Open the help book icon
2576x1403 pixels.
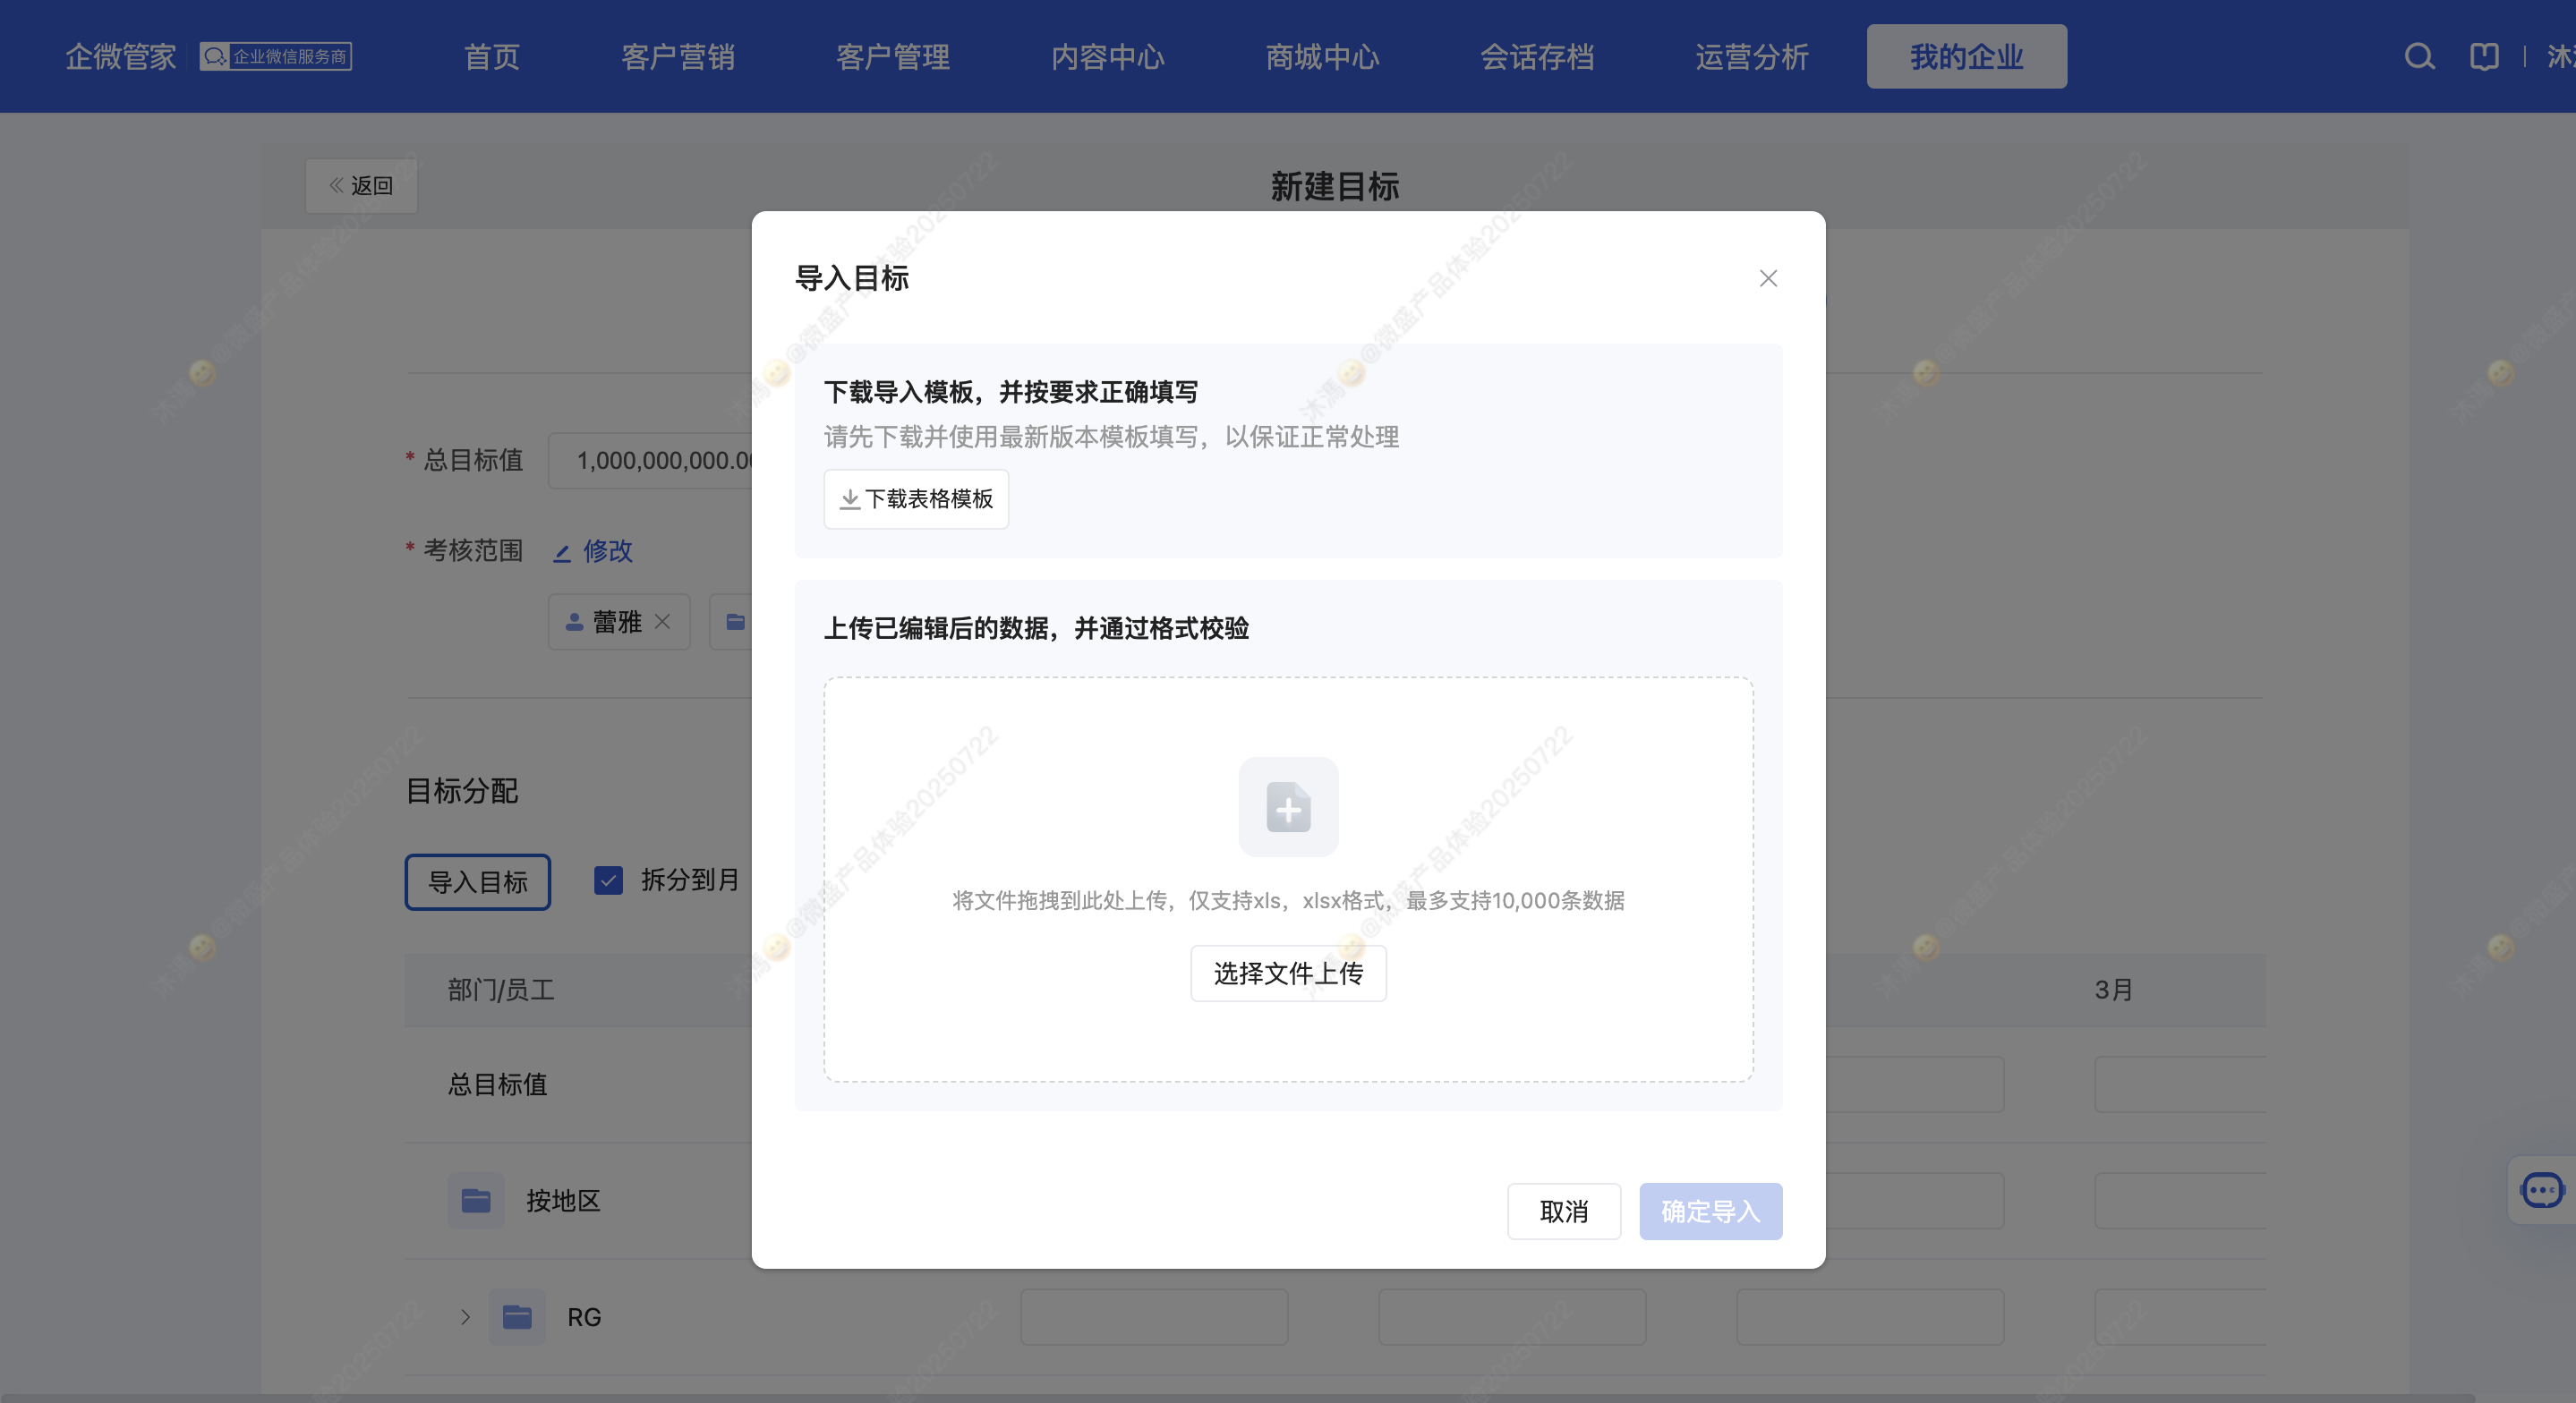[2484, 56]
